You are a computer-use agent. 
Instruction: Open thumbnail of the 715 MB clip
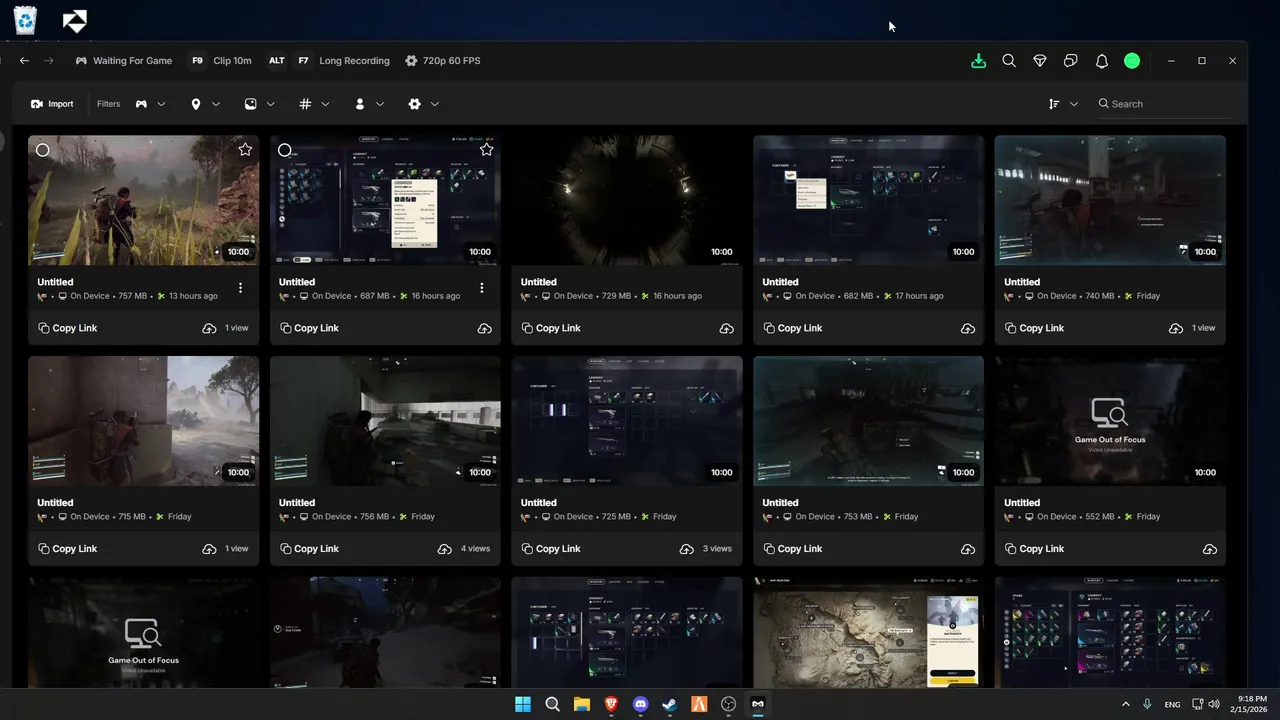pos(143,421)
